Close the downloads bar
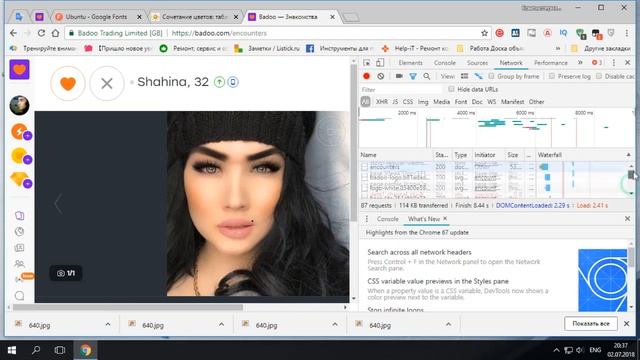The height and width of the screenshot is (360, 640). point(627,324)
